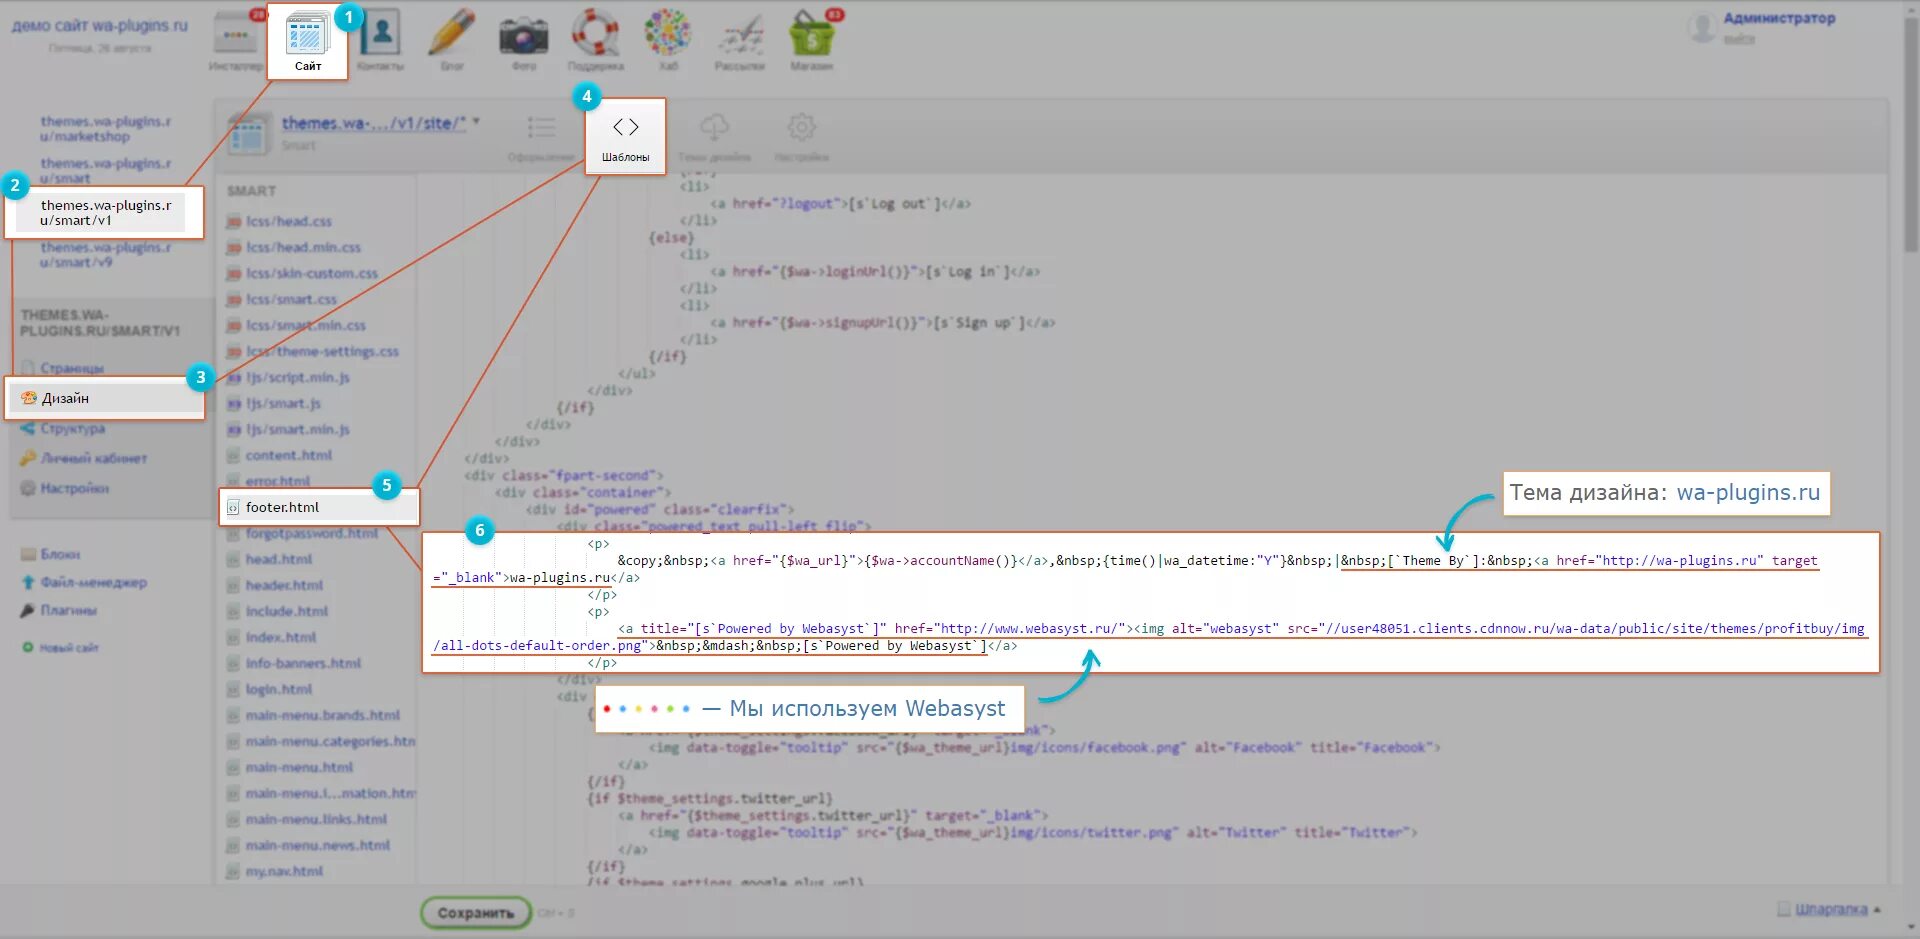Open !css/skin-custom.css file

312,273
